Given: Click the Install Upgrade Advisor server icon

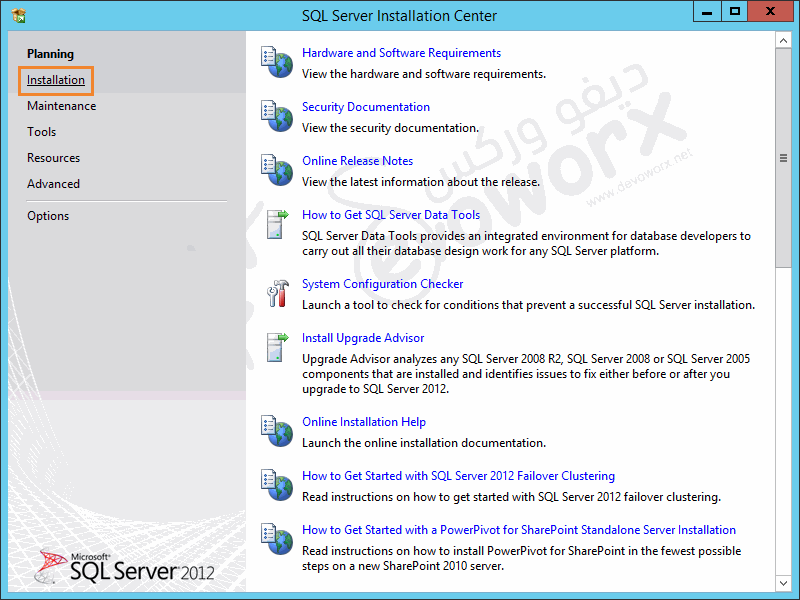Looking at the screenshot, I should [277, 347].
